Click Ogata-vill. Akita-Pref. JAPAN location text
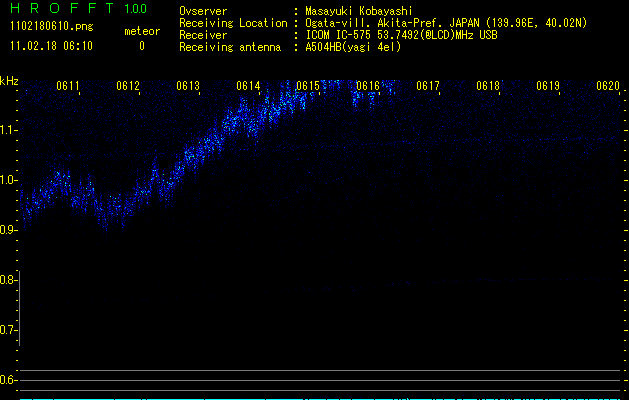 (x=446, y=23)
